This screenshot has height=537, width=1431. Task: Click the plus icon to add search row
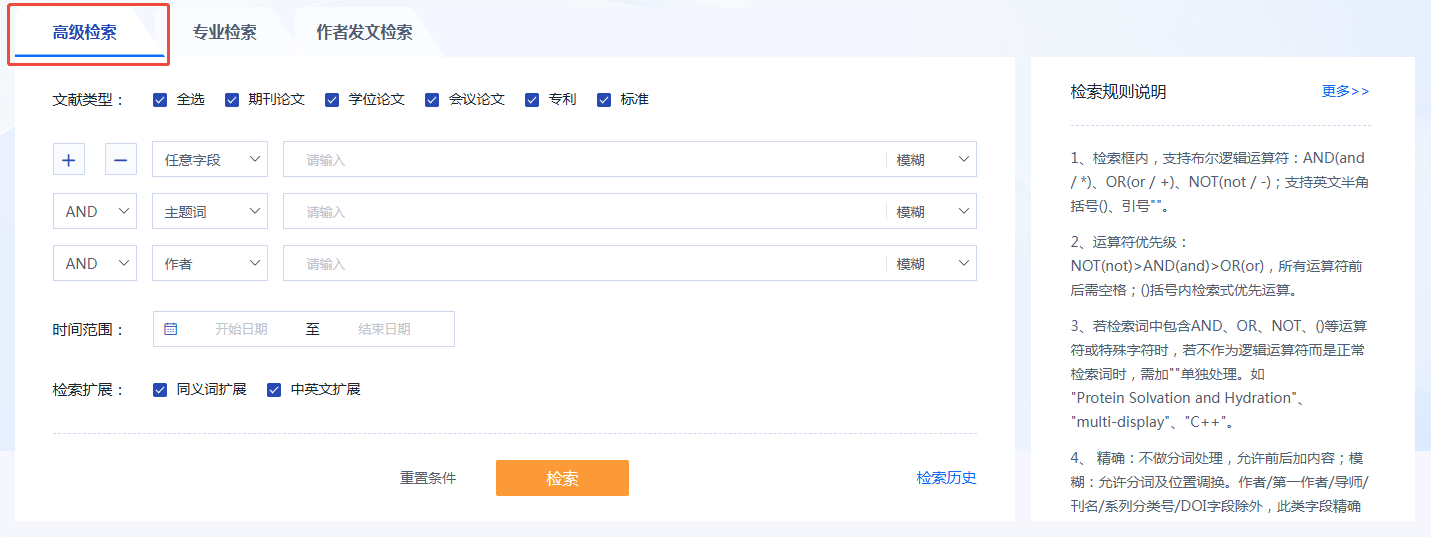coord(69,159)
